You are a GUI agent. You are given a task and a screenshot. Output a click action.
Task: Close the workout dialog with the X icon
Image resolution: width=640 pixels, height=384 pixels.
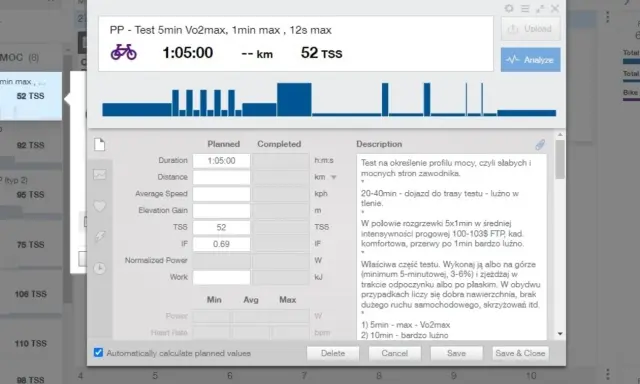coord(555,8)
